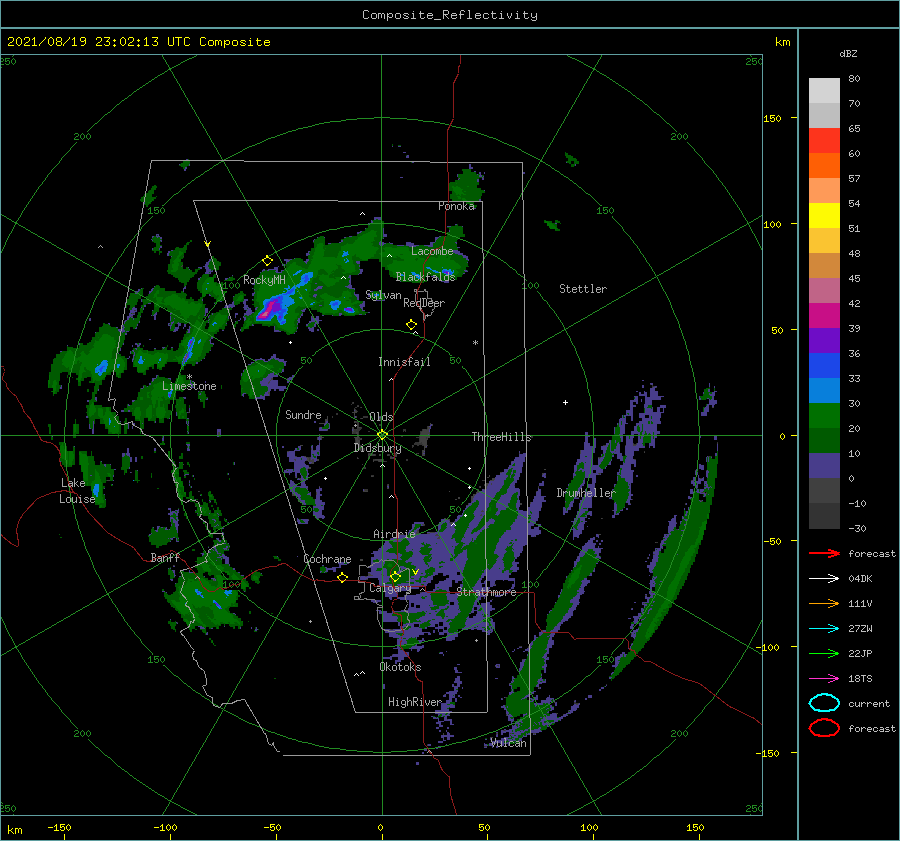Pick the yellow 51–54 dBZ swatch

point(824,215)
